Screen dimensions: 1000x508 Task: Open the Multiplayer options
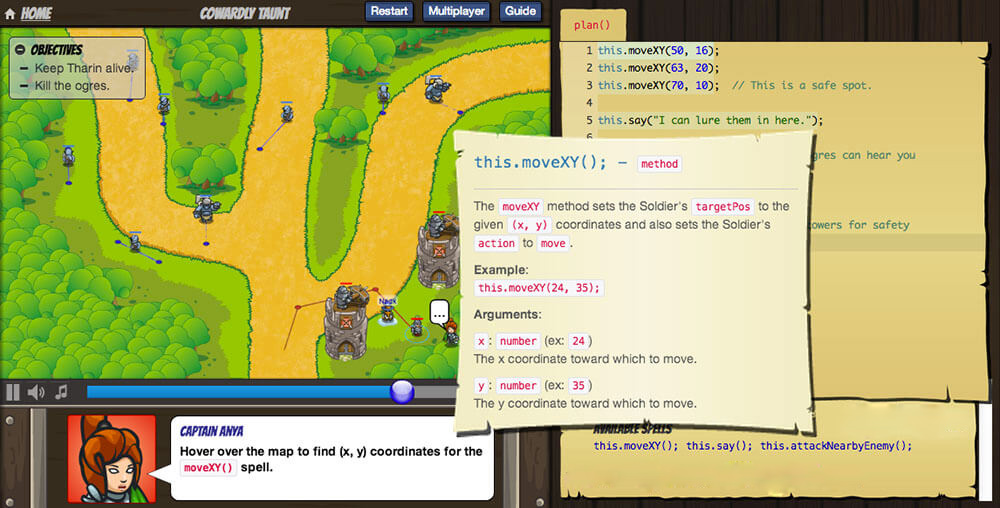tap(455, 11)
